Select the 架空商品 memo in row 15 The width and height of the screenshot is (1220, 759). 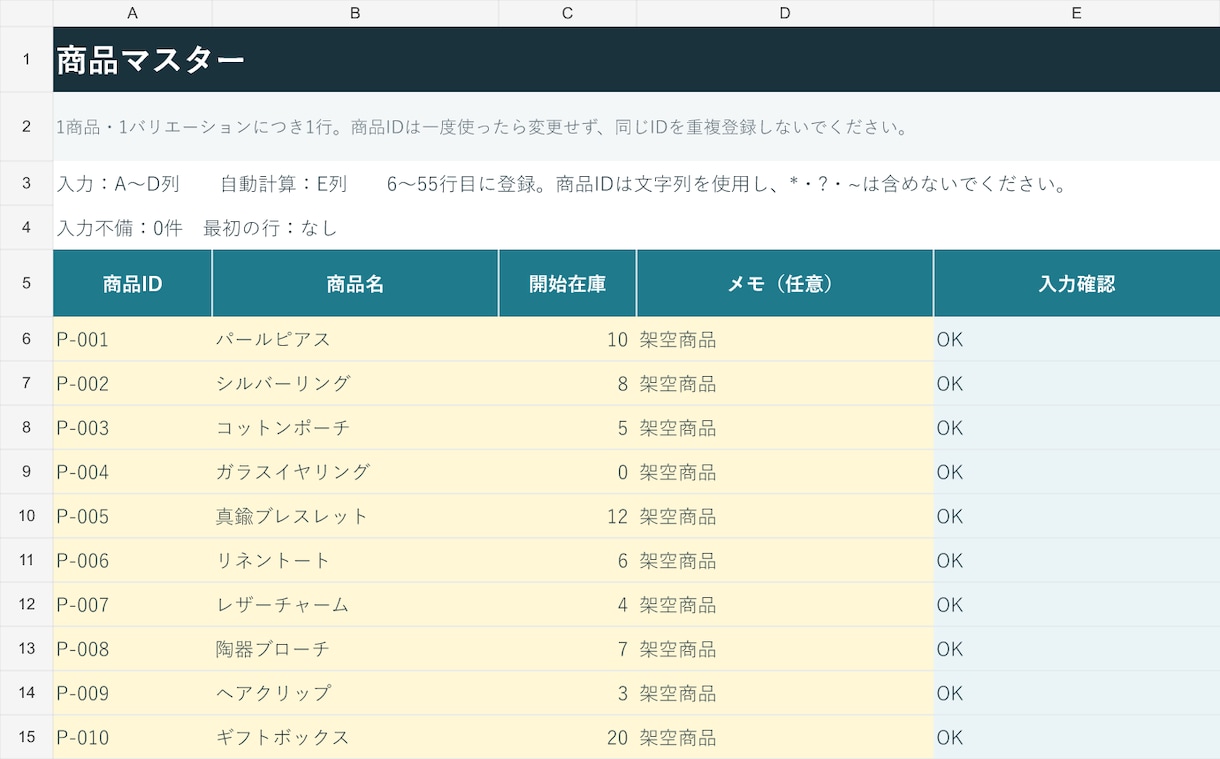point(785,737)
